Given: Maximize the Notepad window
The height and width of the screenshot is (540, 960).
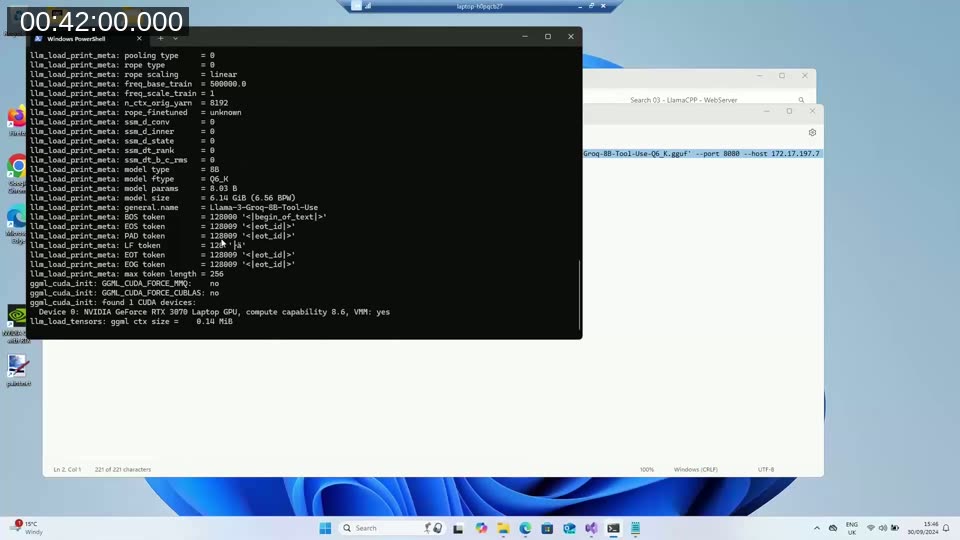Looking at the screenshot, I should [789, 111].
